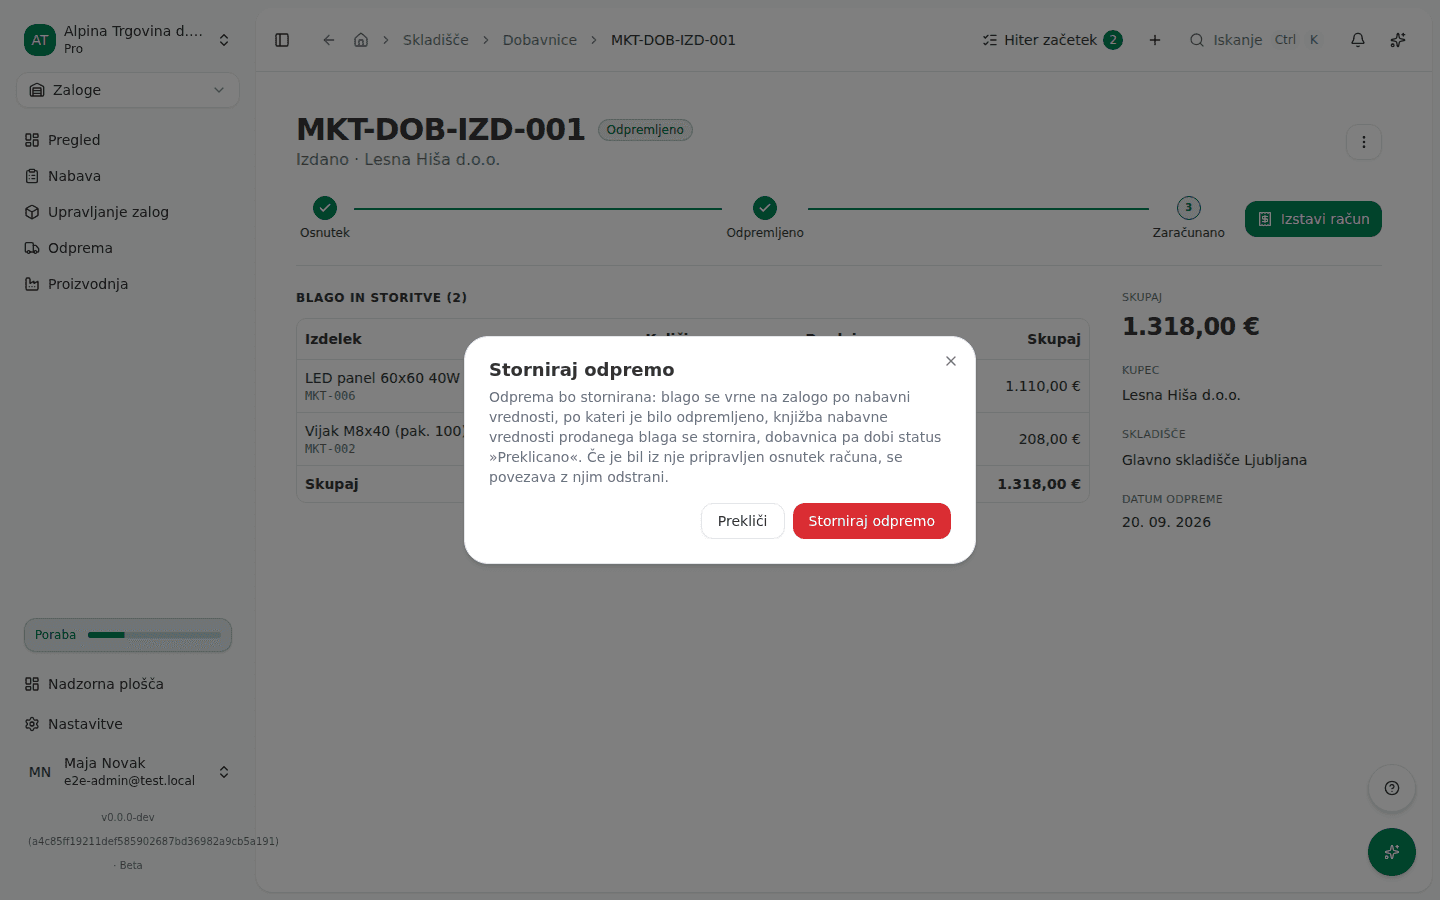Click the Odpremljeno step checkmark
Screen dimensions: 1440x900
click(x=765, y=208)
